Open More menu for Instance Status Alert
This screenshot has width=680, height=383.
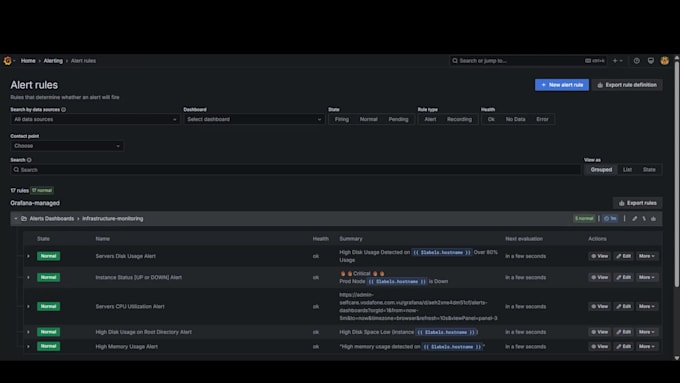tap(647, 277)
